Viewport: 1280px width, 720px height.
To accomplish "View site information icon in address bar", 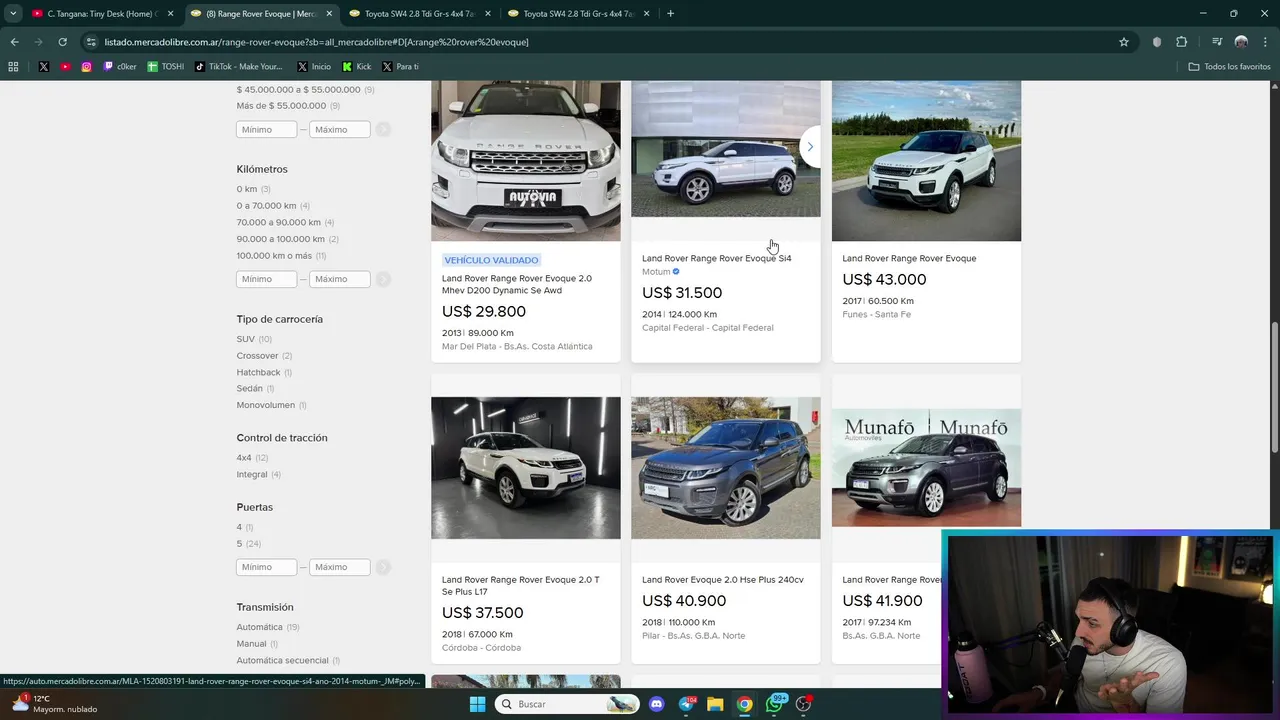I will pyautogui.click(x=91, y=42).
